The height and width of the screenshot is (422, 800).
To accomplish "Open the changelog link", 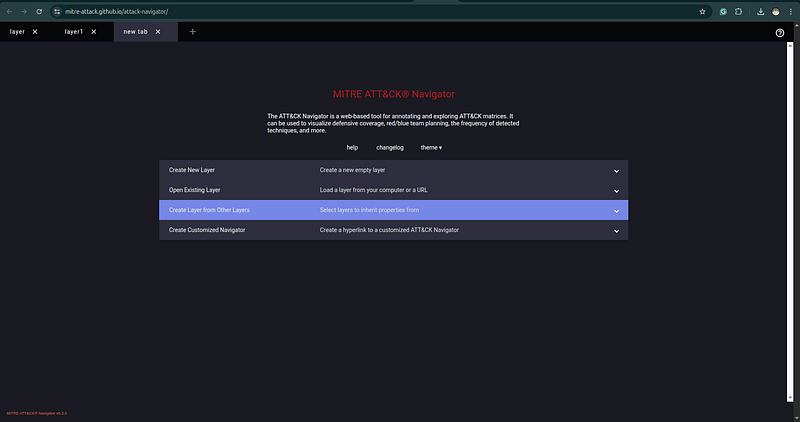I will [x=390, y=147].
